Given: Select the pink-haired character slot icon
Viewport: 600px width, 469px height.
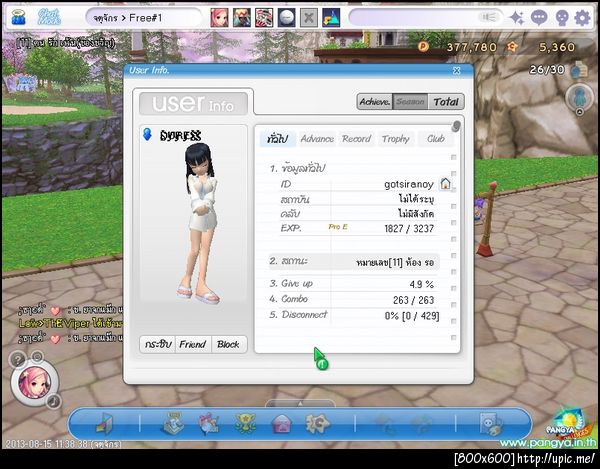Looking at the screenshot, I should tap(219, 18).
